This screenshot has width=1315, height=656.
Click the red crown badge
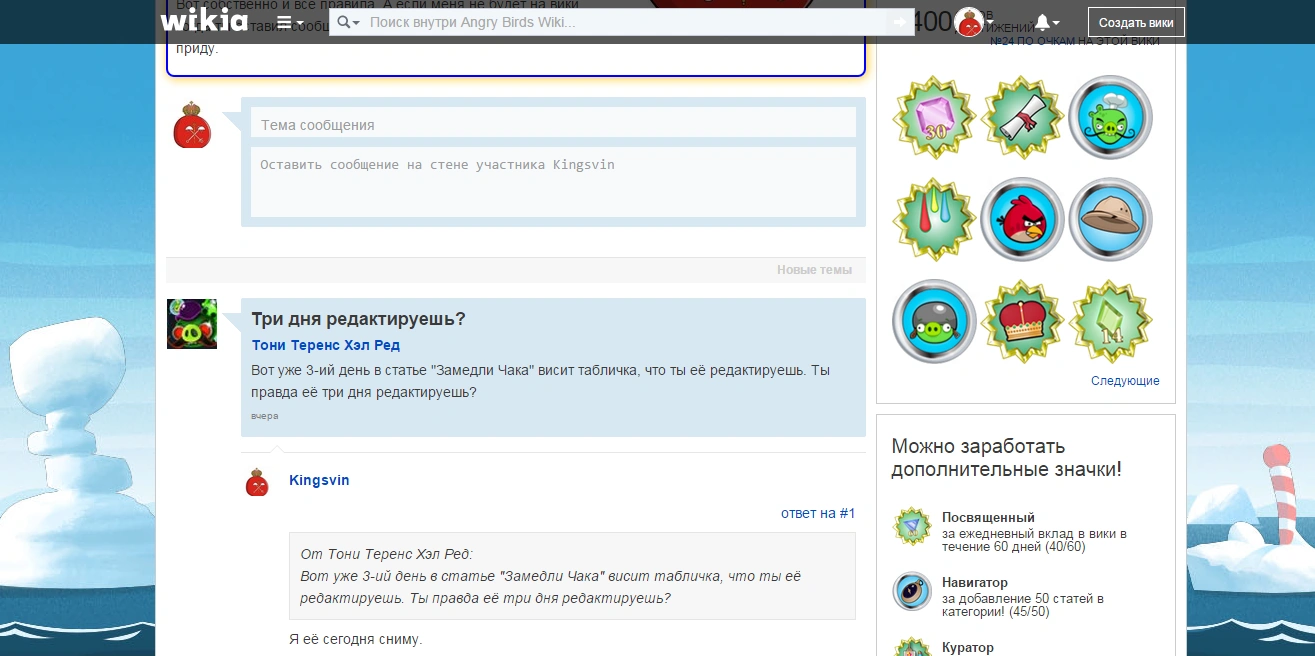click(1022, 321)
